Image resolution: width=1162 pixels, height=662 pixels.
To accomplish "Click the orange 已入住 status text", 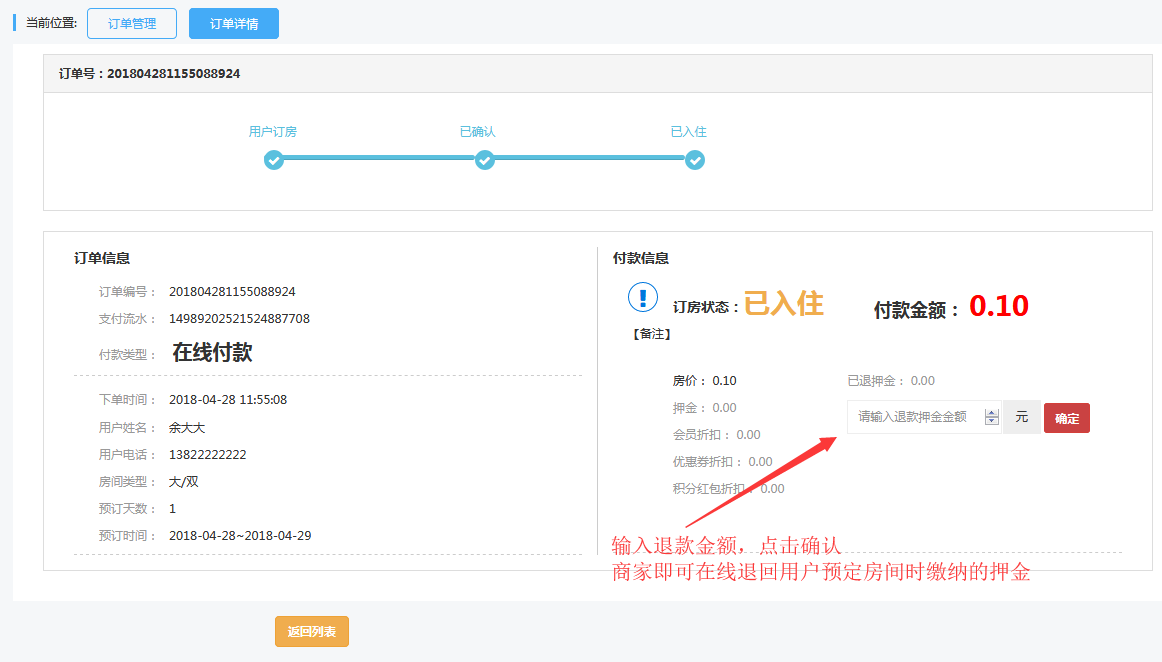I will (x=784, y=304).
